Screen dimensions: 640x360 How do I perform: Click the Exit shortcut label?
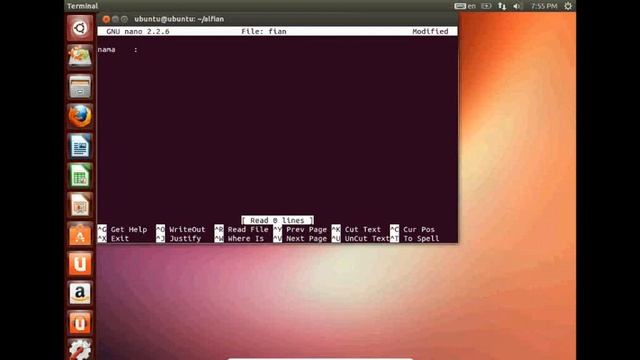click(x=120, y=238)
